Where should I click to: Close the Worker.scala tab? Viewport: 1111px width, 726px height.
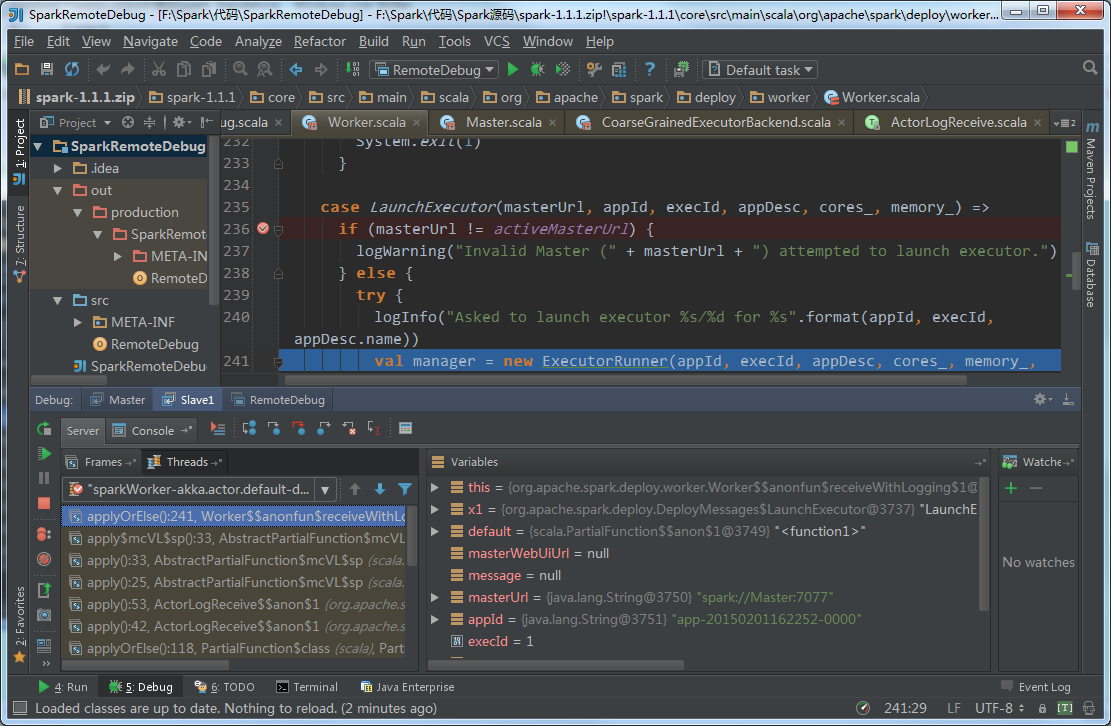pos(417,123)
